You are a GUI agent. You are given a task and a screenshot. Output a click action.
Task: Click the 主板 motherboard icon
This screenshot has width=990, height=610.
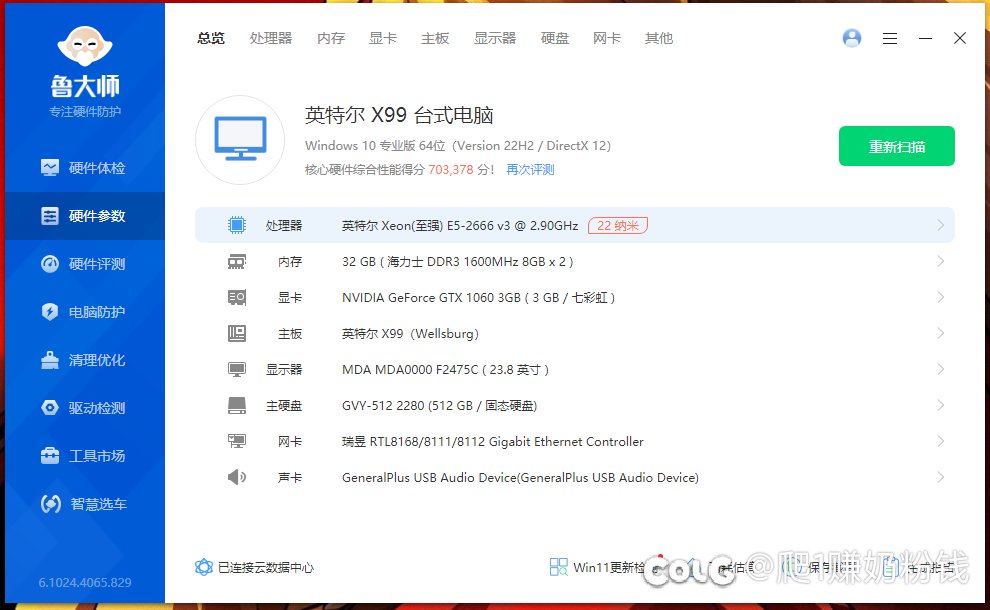(x=237, y=333)
